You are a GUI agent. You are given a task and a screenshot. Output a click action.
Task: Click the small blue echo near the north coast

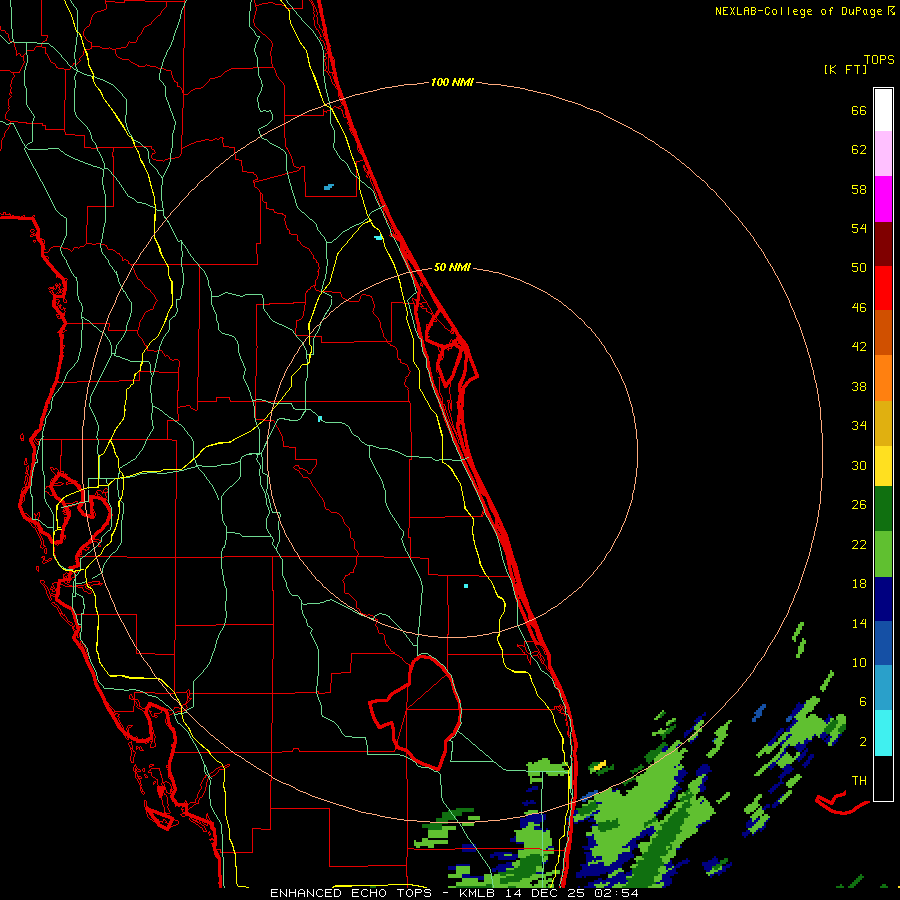point(328,187)
